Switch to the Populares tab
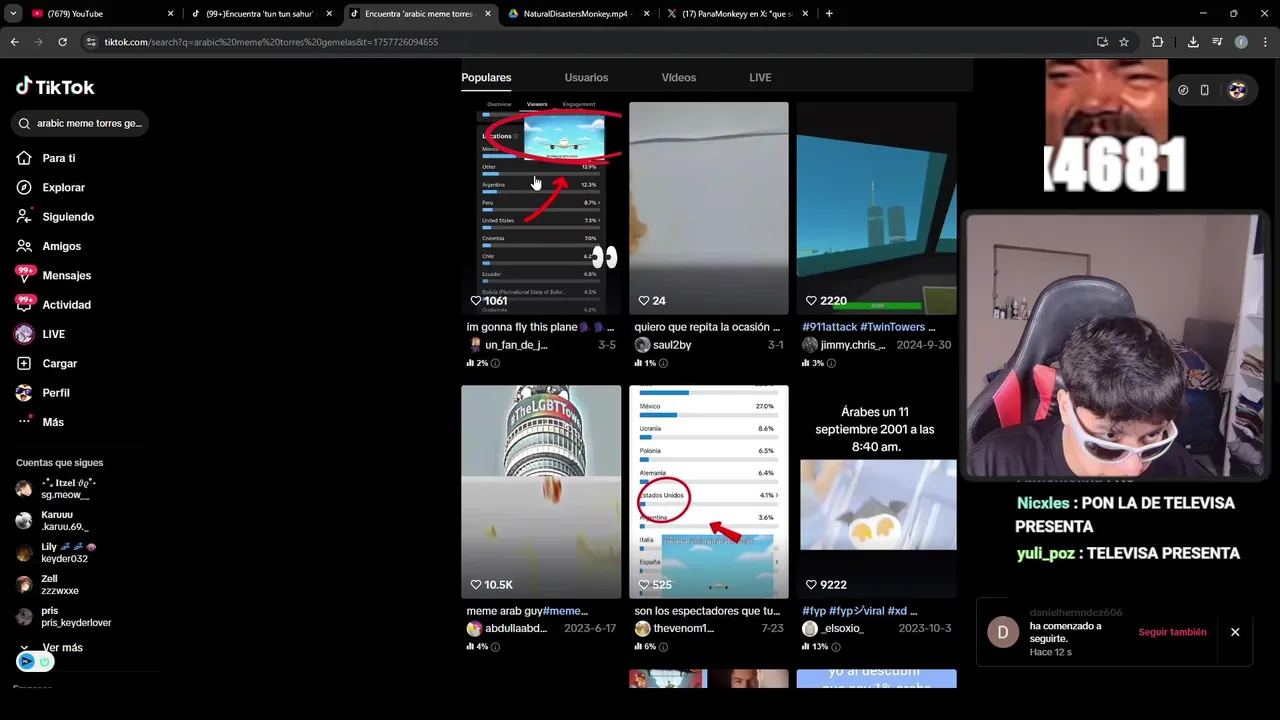 (486, 77)
